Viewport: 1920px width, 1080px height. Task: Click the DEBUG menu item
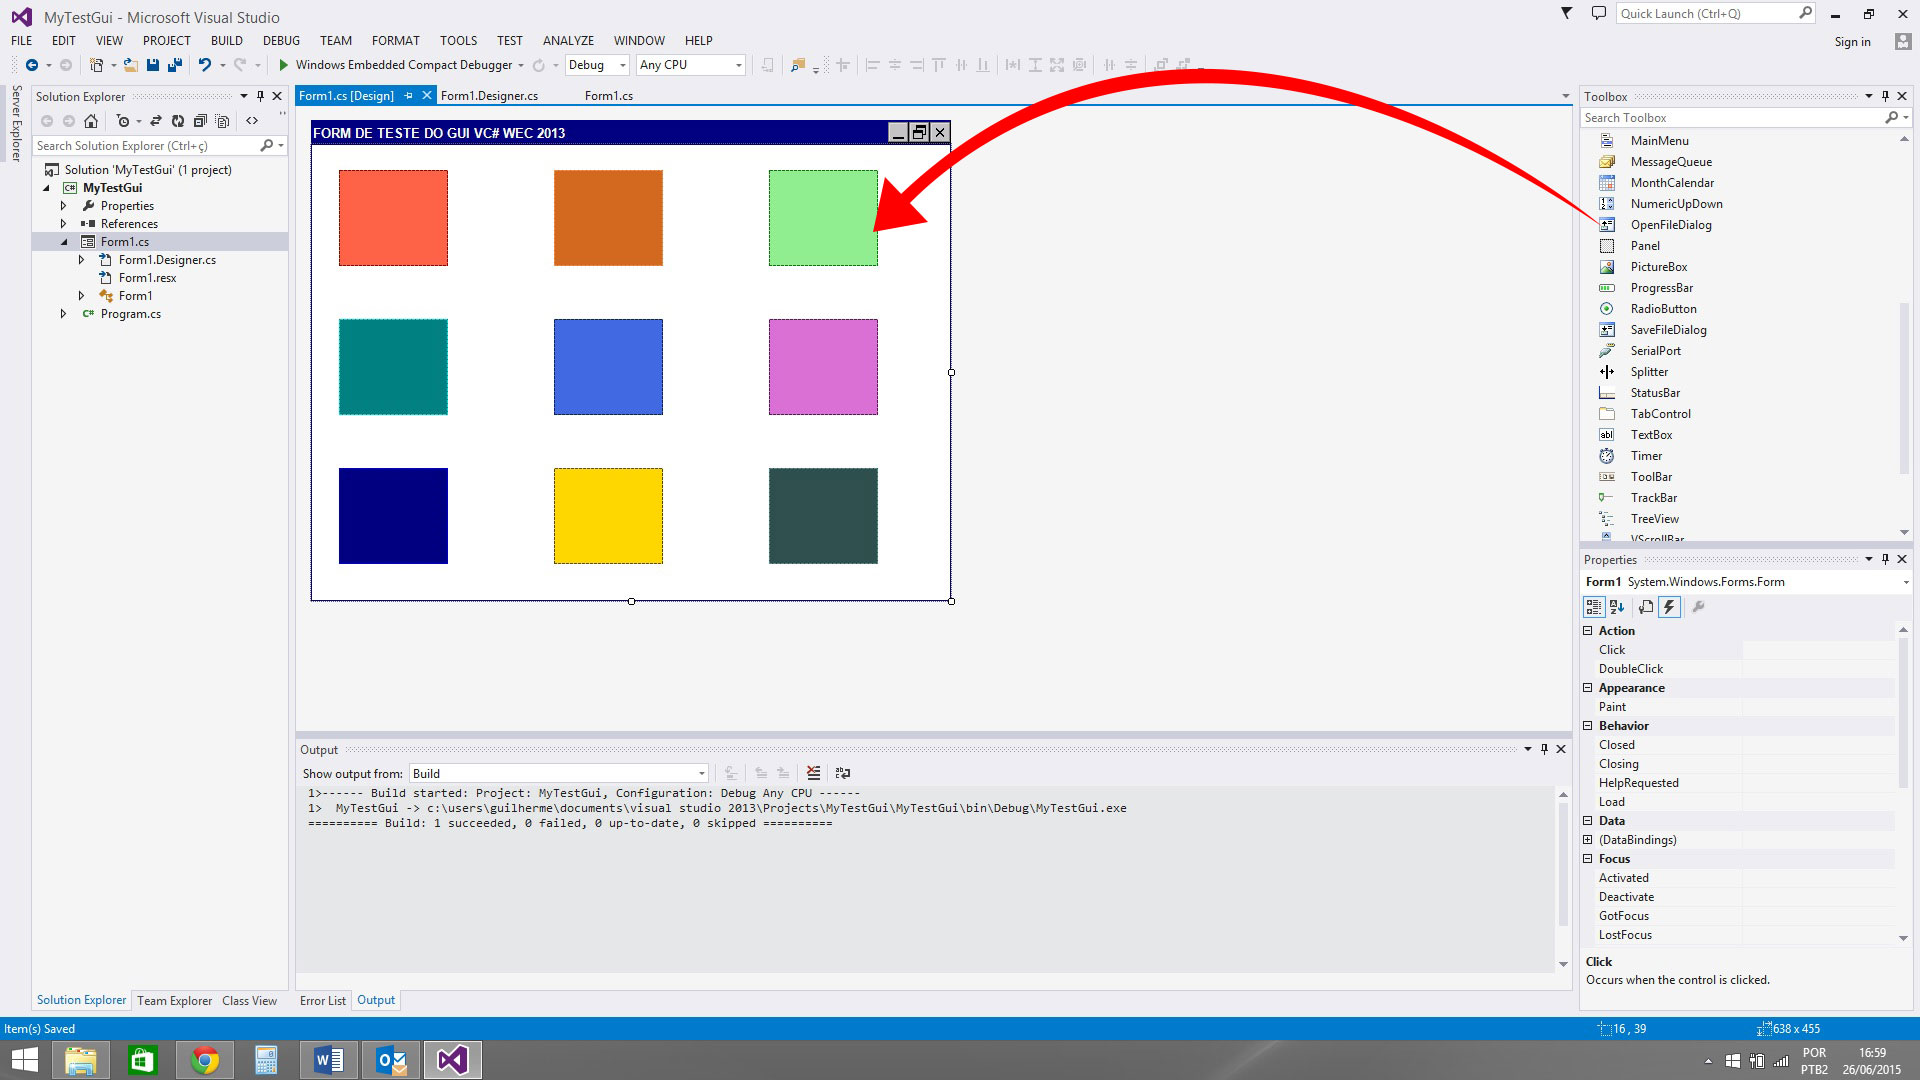pyautogui.click(x=280, y=40)
